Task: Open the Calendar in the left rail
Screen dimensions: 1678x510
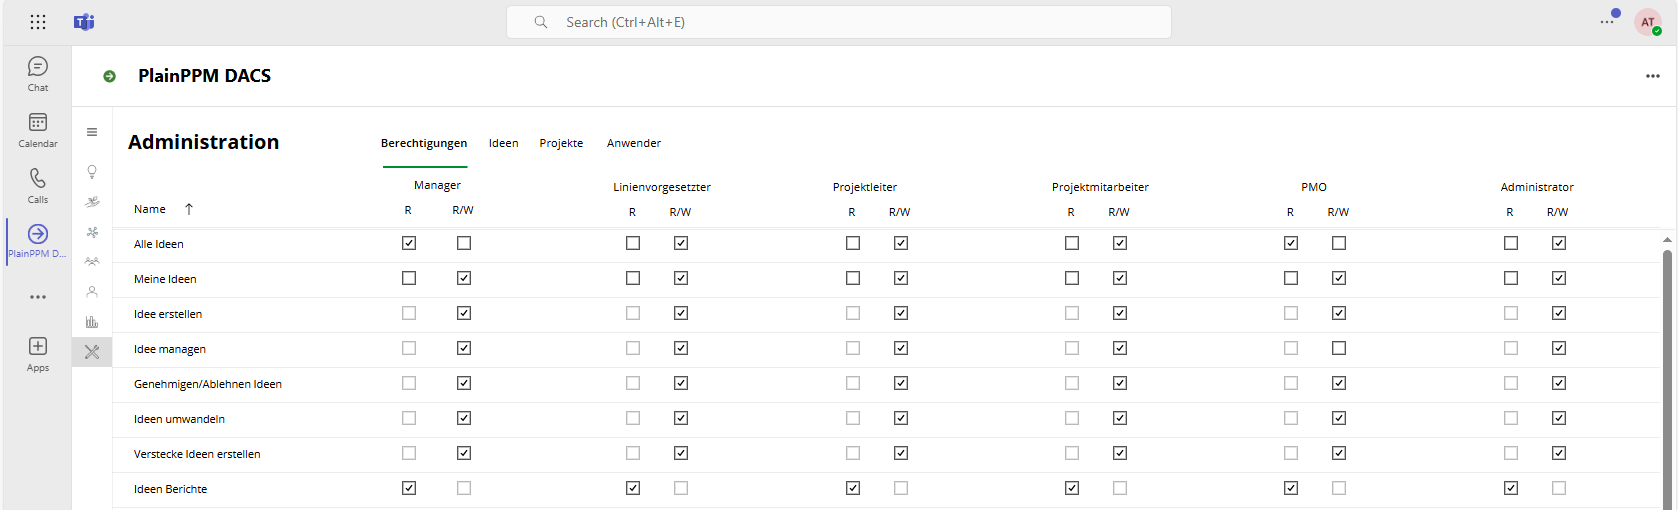Action: pyautogui.click(x=38, y=129)
